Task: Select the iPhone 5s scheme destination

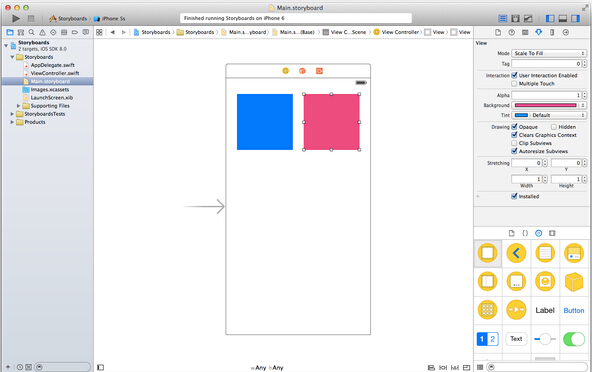Action: [x=110, y=19]
